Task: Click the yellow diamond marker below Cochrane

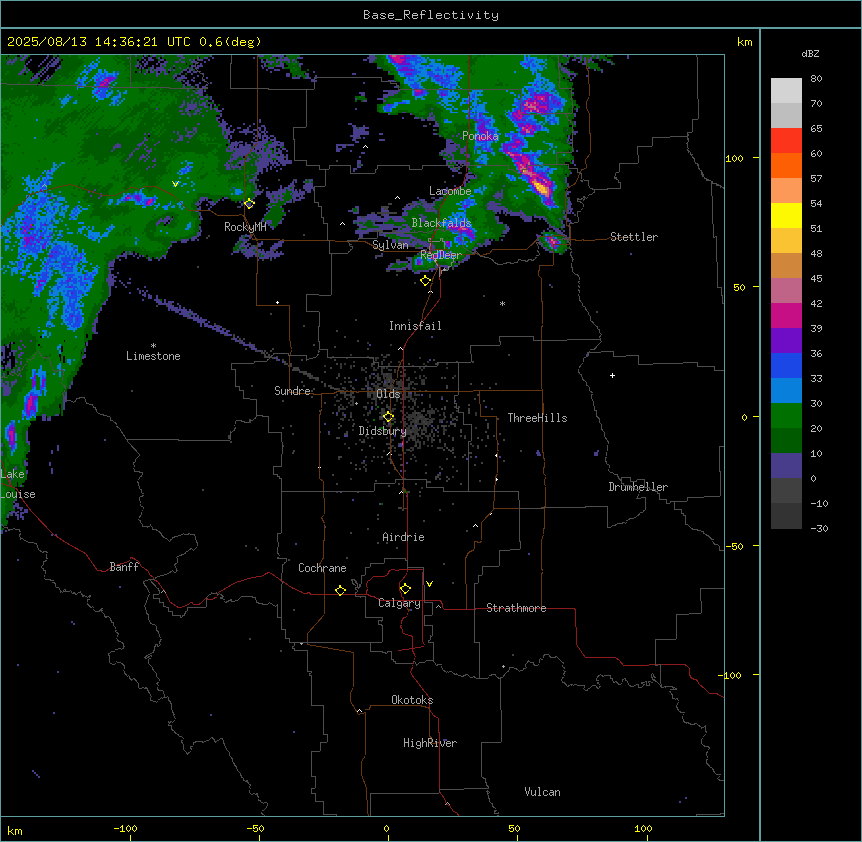Action: (x=340, y=590)
